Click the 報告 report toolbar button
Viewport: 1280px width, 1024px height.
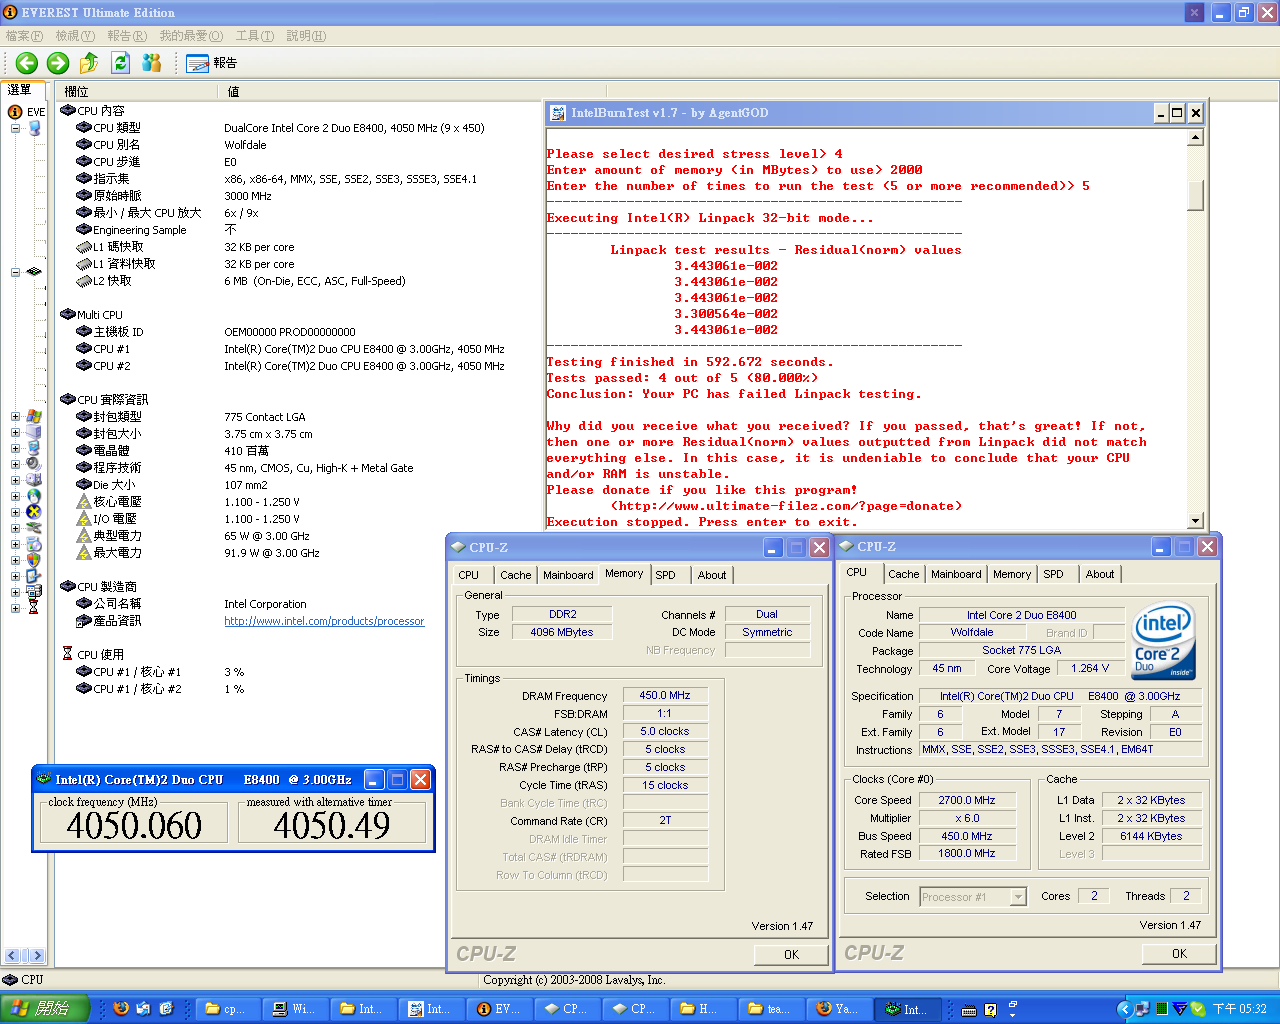(212, 63)
